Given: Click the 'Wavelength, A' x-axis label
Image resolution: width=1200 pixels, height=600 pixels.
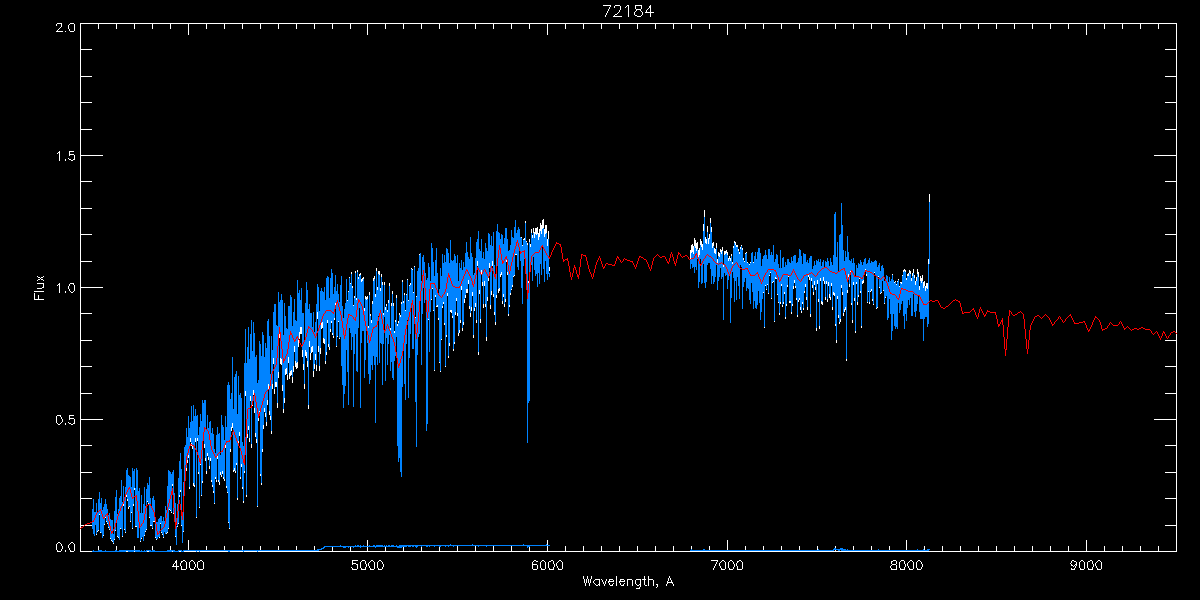Looking at the screenshot, I should 628,582.
